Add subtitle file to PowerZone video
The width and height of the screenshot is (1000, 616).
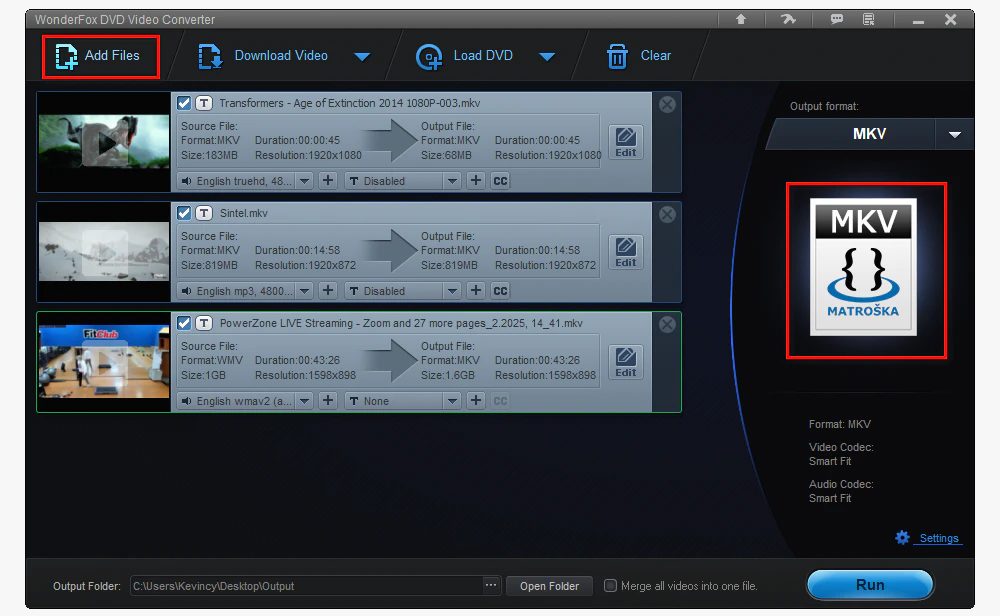[476, 401]
